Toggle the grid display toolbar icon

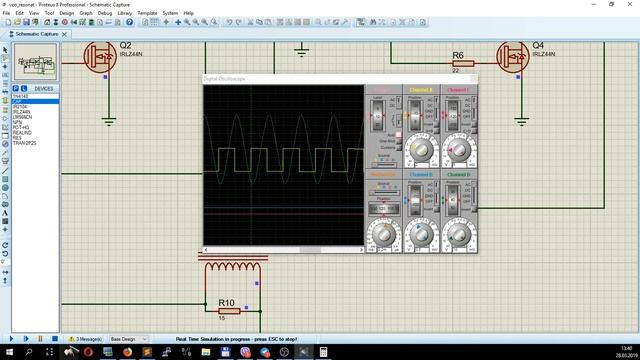tap(155, 22)
